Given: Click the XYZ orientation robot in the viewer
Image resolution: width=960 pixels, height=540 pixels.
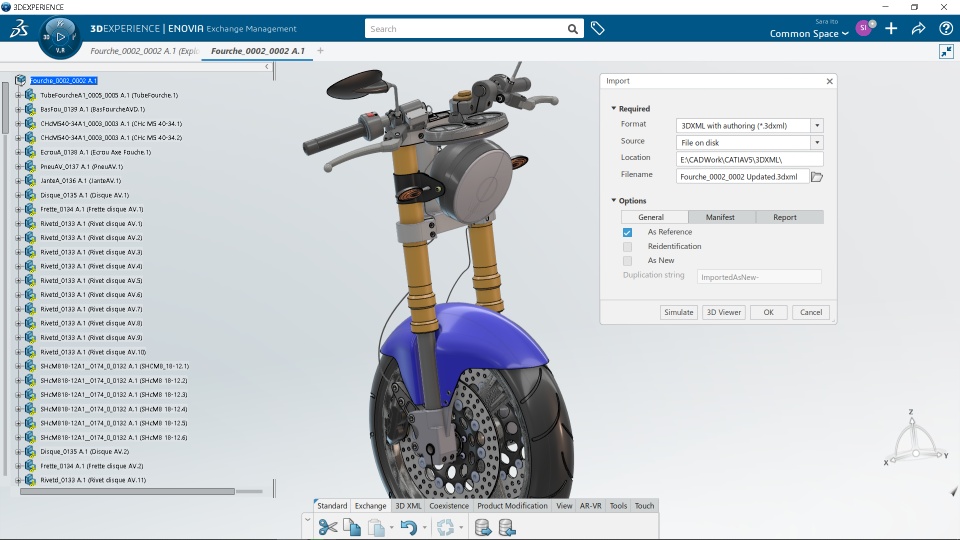Looking at the screenshot, I should click(x=915, y=438).
